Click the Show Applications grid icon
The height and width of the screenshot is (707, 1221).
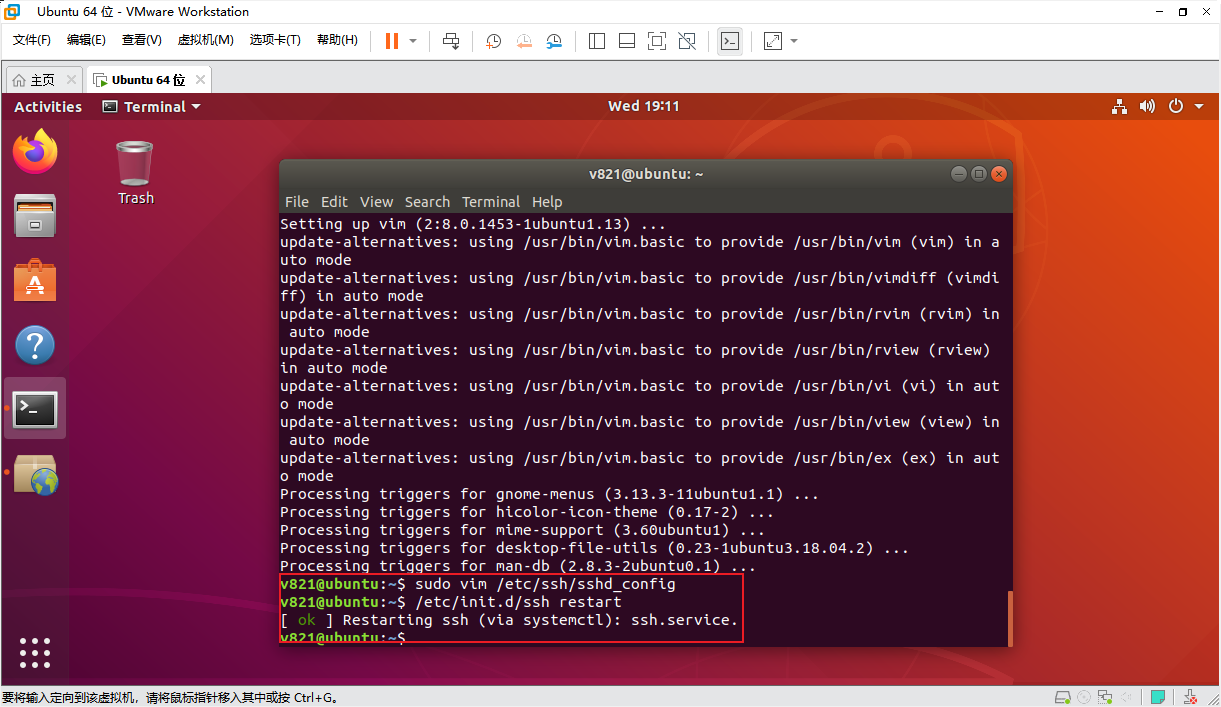click(35, 652)
